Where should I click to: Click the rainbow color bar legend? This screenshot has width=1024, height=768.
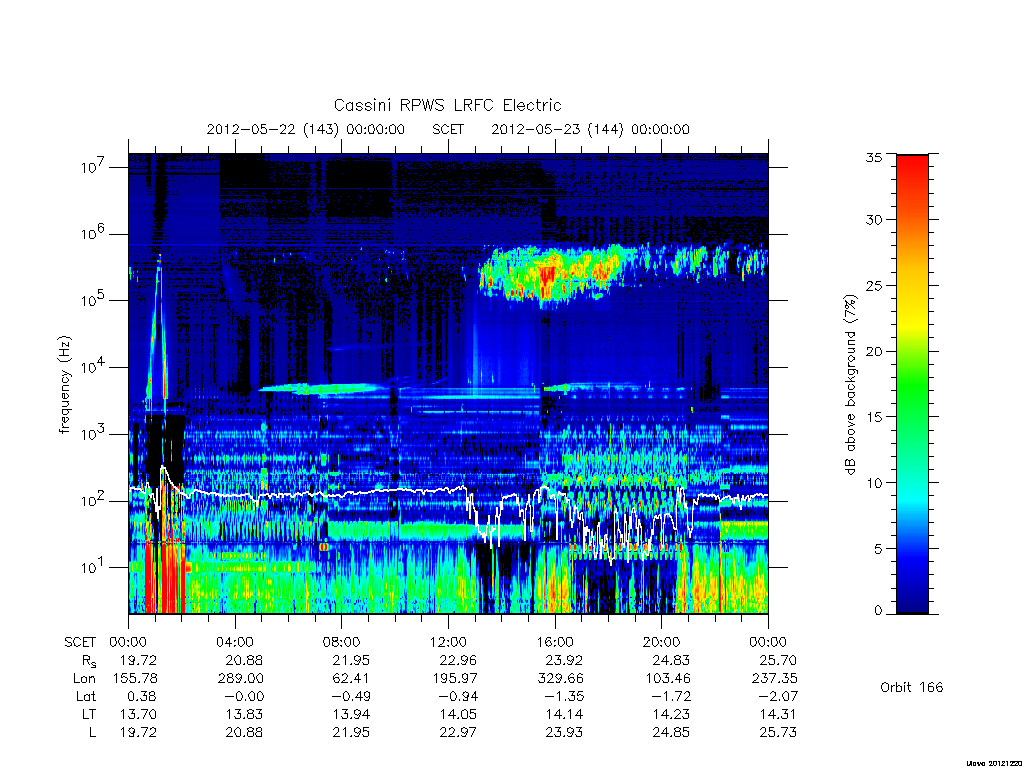pos(912,384)
